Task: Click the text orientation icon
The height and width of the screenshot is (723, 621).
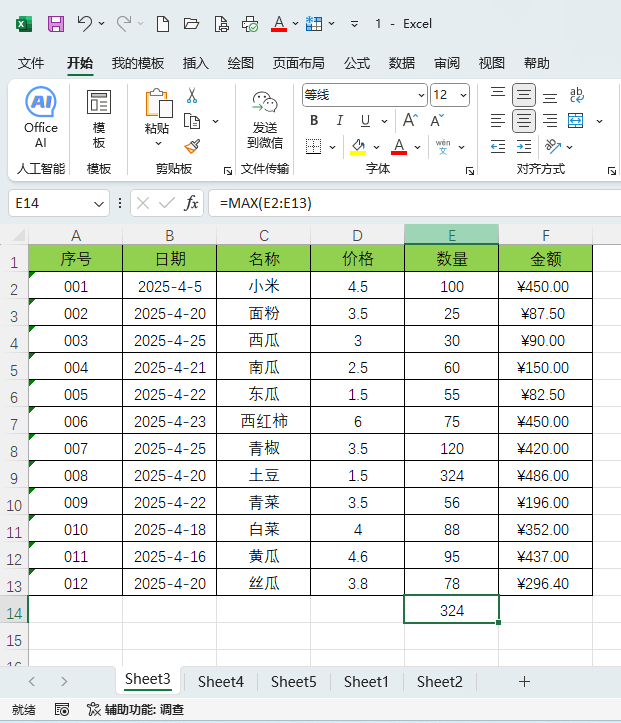Action: [553, 147]
